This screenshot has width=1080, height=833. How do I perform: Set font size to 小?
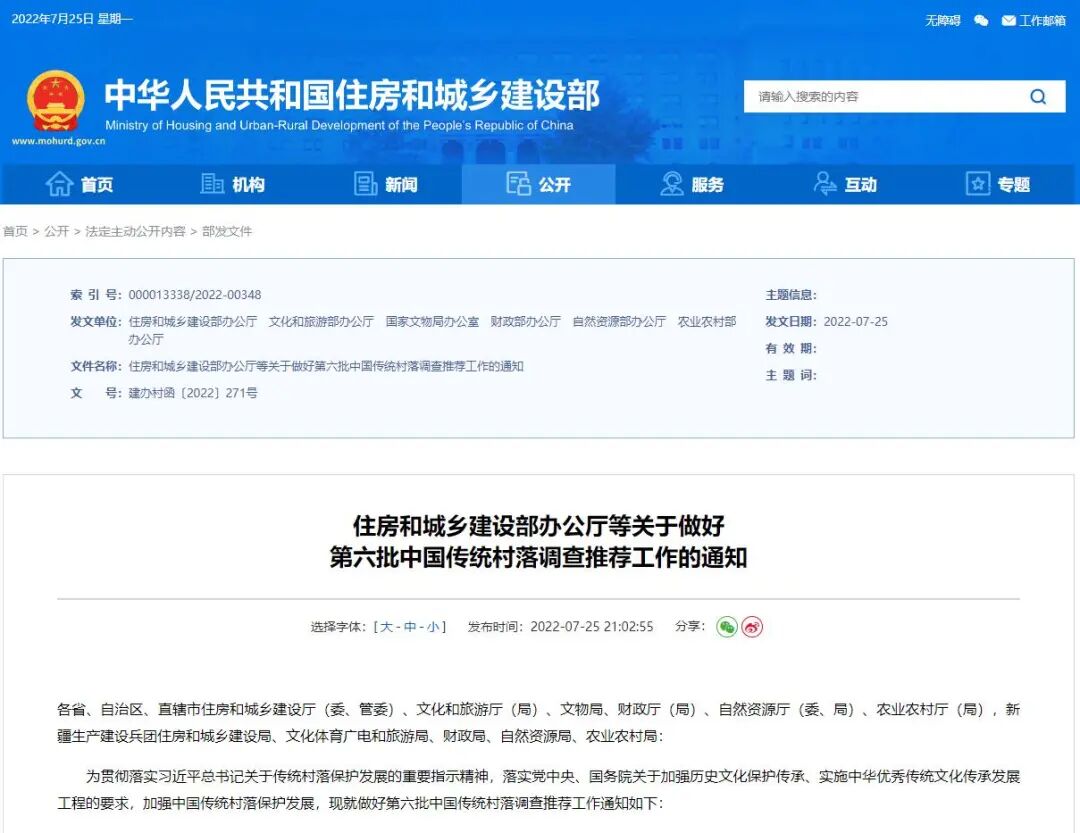pyautogui.click(x=433, y=627)
